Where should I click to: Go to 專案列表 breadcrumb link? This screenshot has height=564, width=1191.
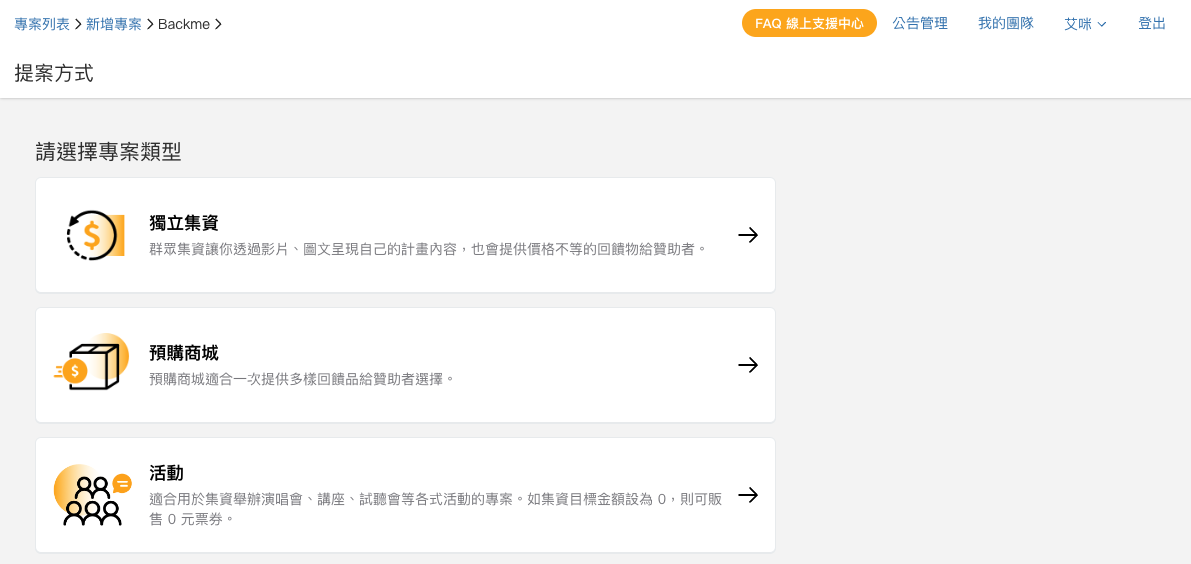(x=42, y=24)
